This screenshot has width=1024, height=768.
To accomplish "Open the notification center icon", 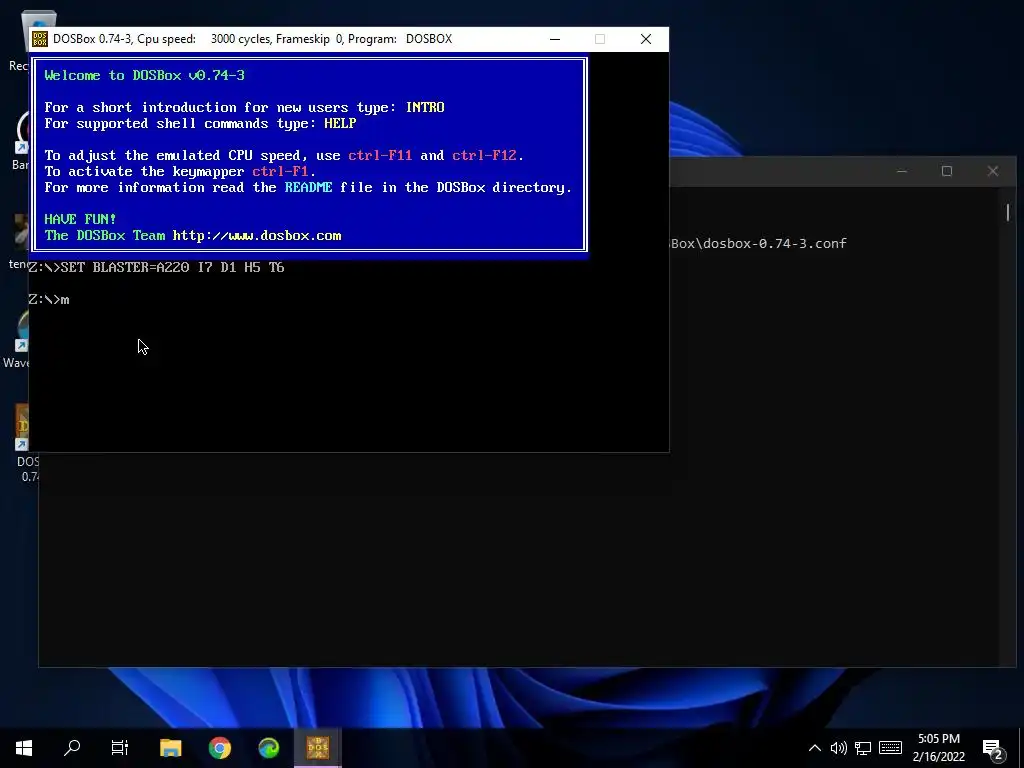I will (993, 748).
